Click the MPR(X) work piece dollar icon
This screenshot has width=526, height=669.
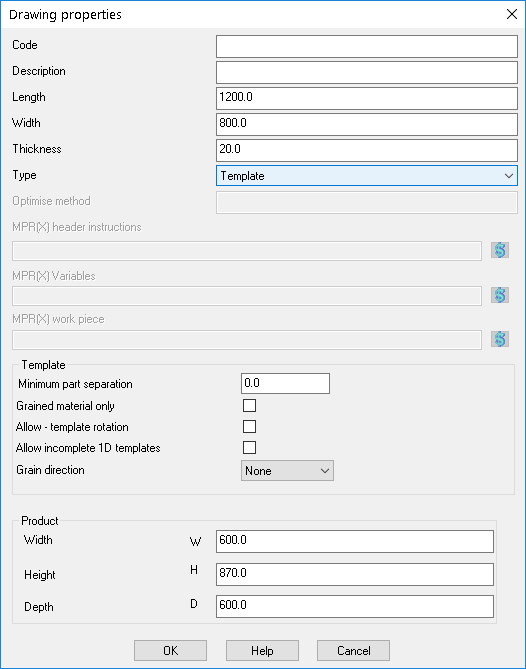500,340
